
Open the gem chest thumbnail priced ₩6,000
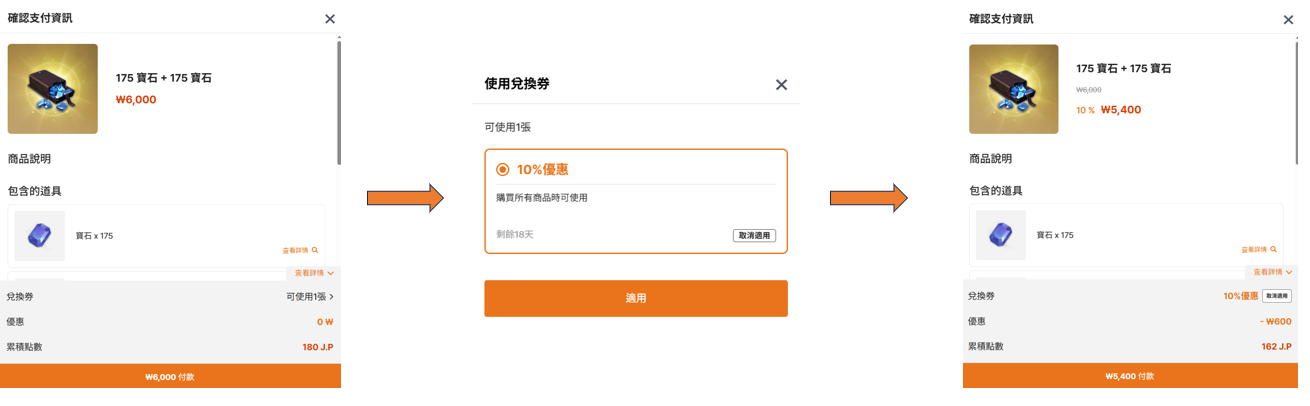point(52,89)
